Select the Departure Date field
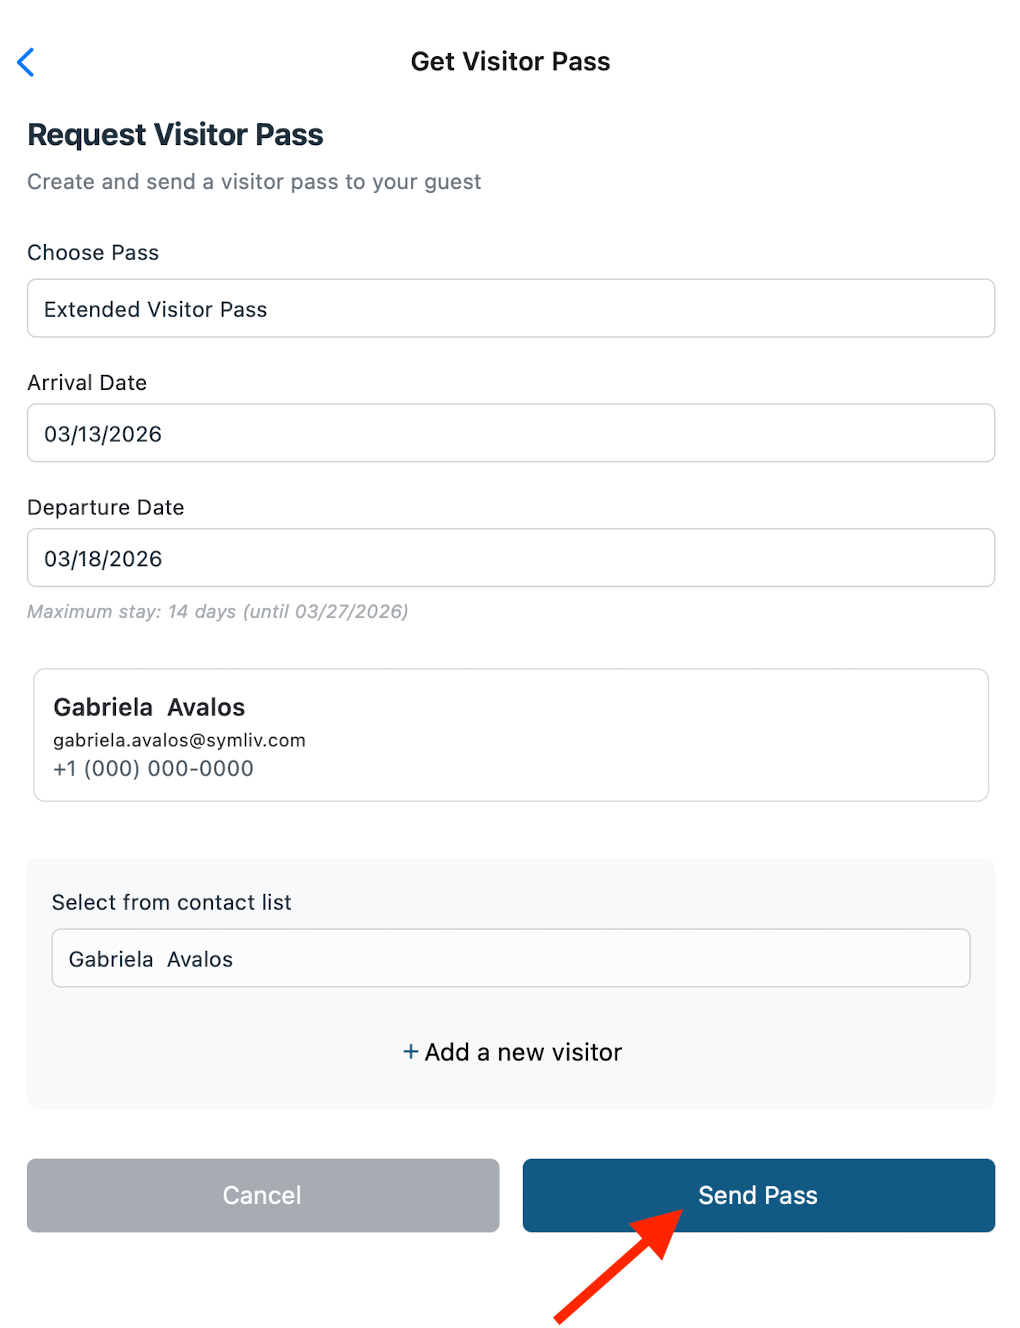1020x1328 pixels. tap(510, 558)
